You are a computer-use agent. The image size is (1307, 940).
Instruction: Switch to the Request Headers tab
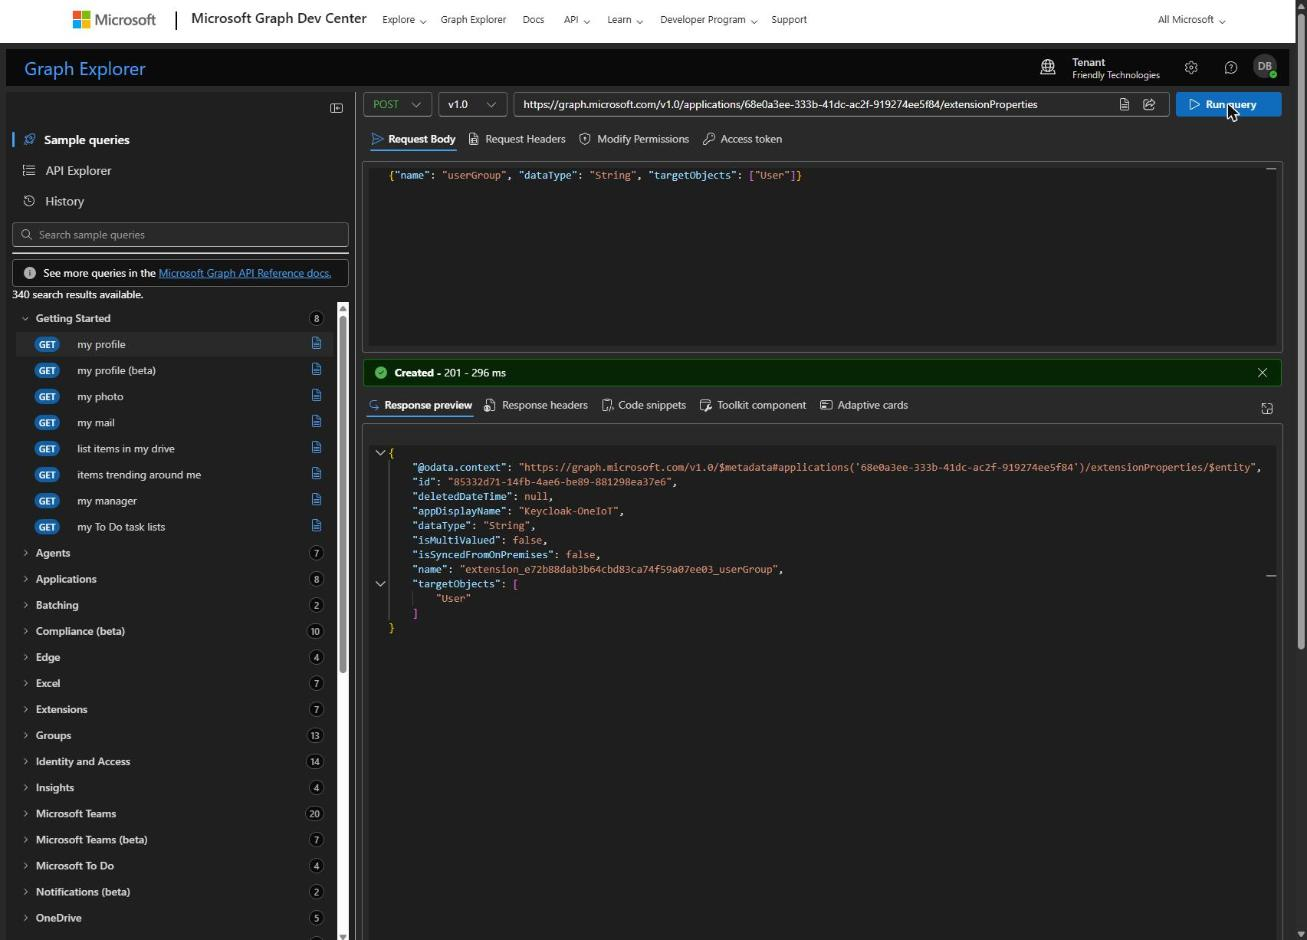coord(516,139)
